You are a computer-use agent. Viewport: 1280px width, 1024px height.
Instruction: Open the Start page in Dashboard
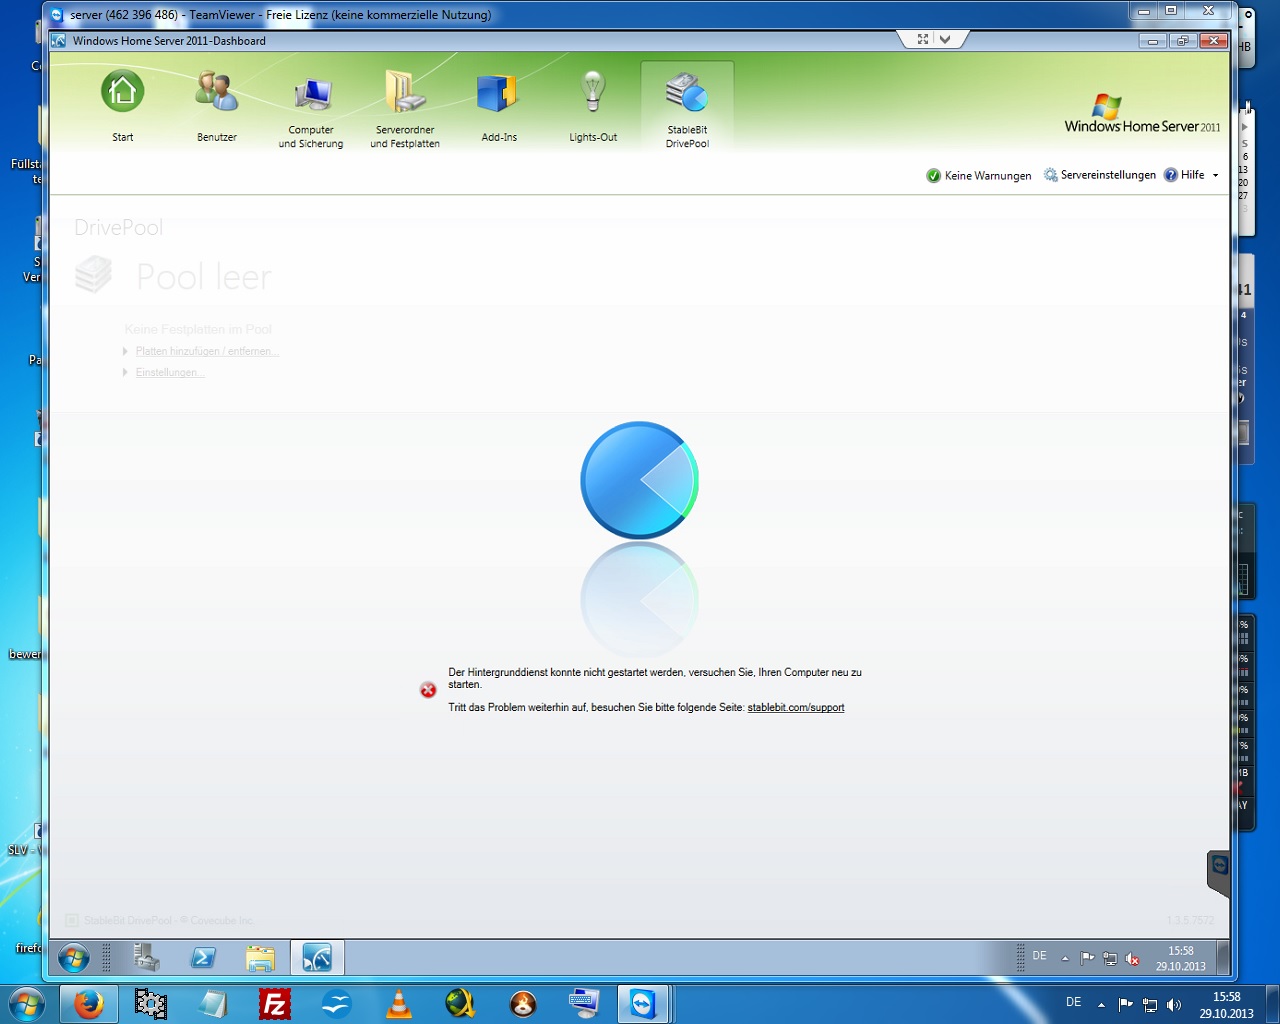click(x=122, y=107)
